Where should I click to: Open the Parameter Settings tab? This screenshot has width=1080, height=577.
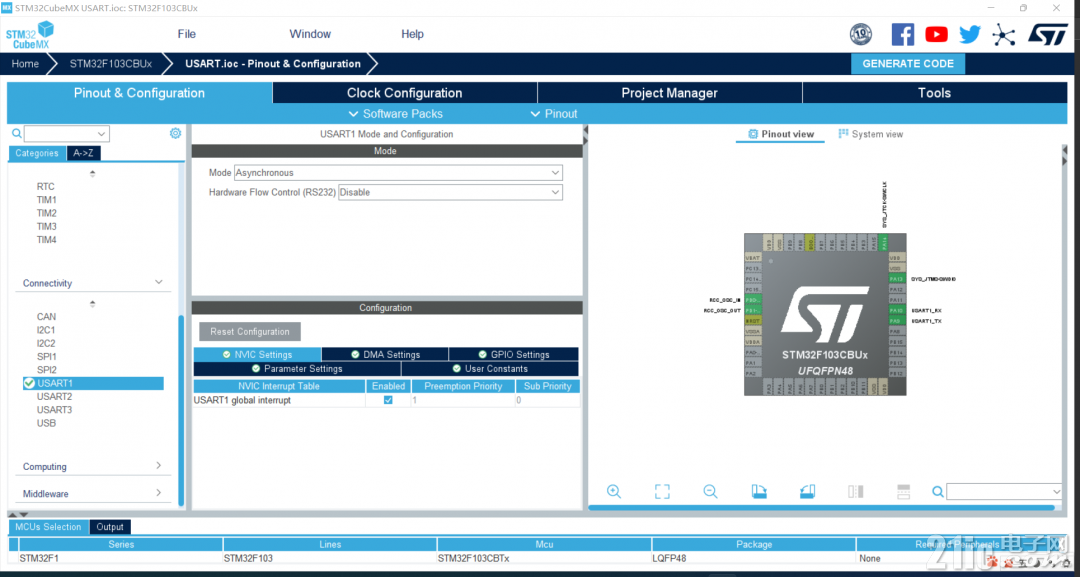click(297, 368)
